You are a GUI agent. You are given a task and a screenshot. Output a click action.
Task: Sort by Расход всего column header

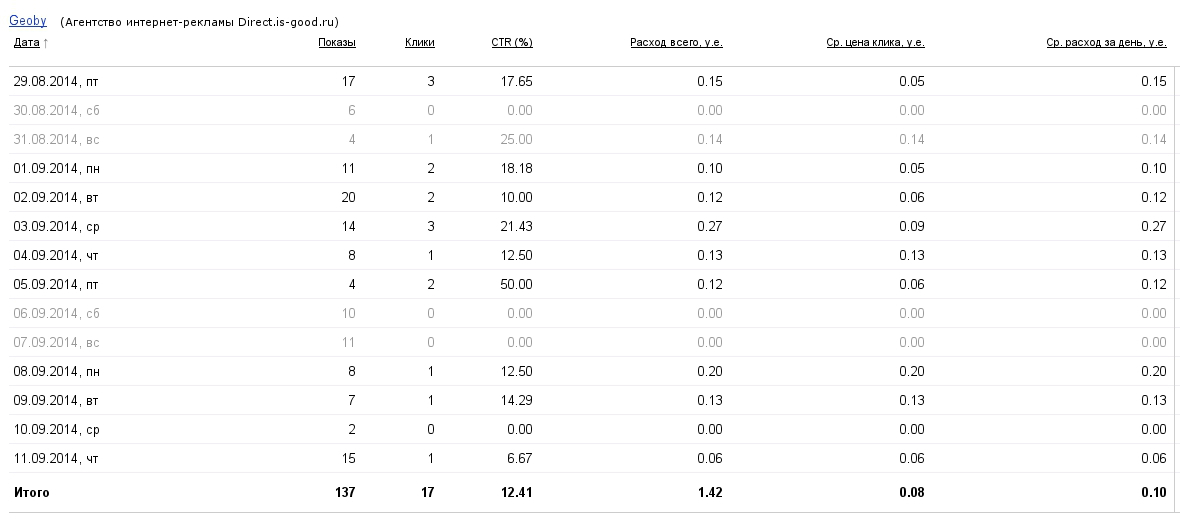[676, 42]
